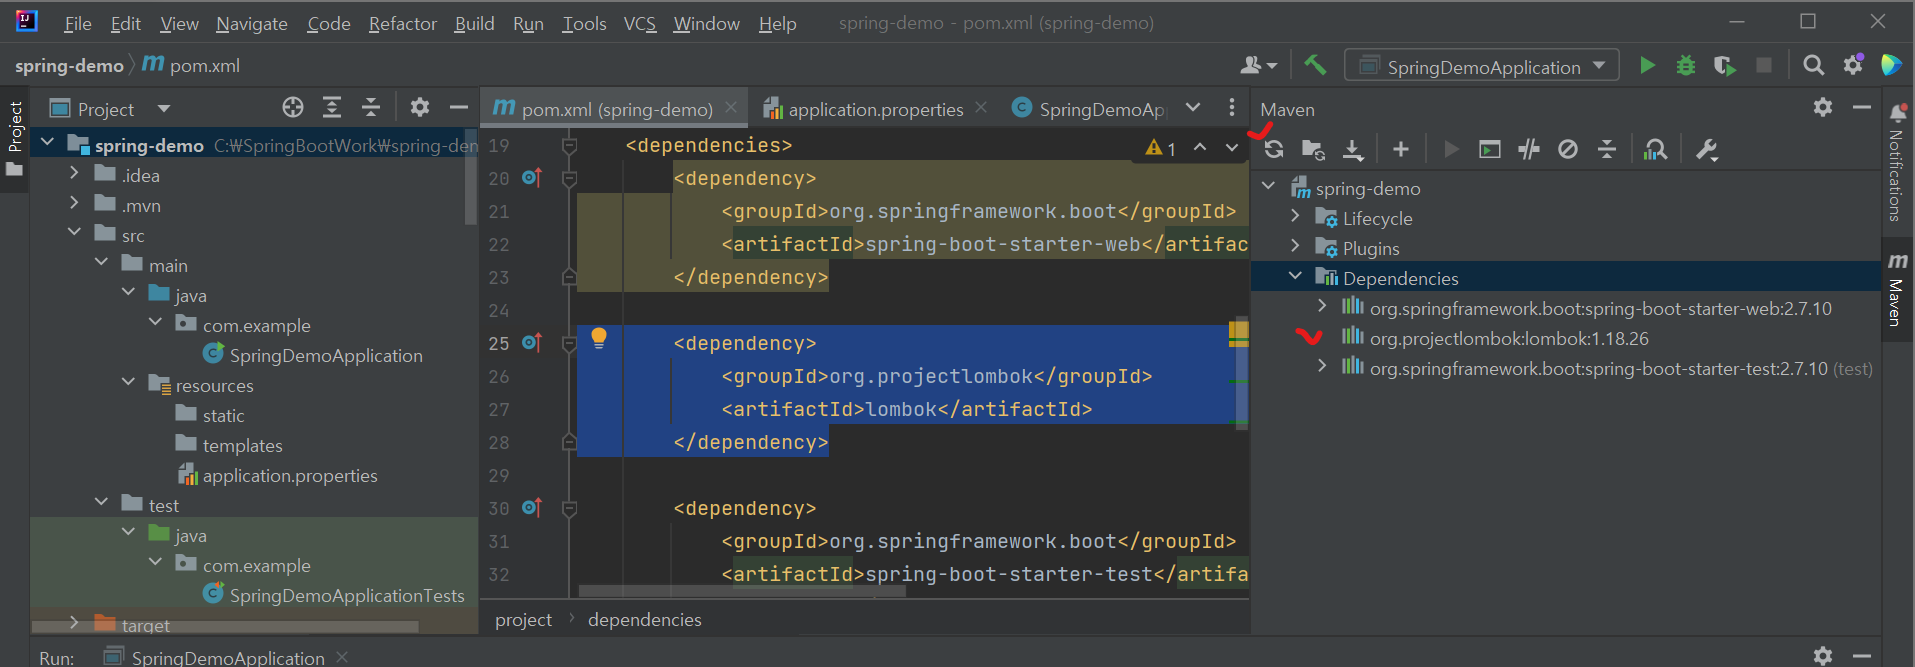This screenshot has height=667, width=1915.
Task: Close pom.xml editor tab
Action: [x=731, y=107]
